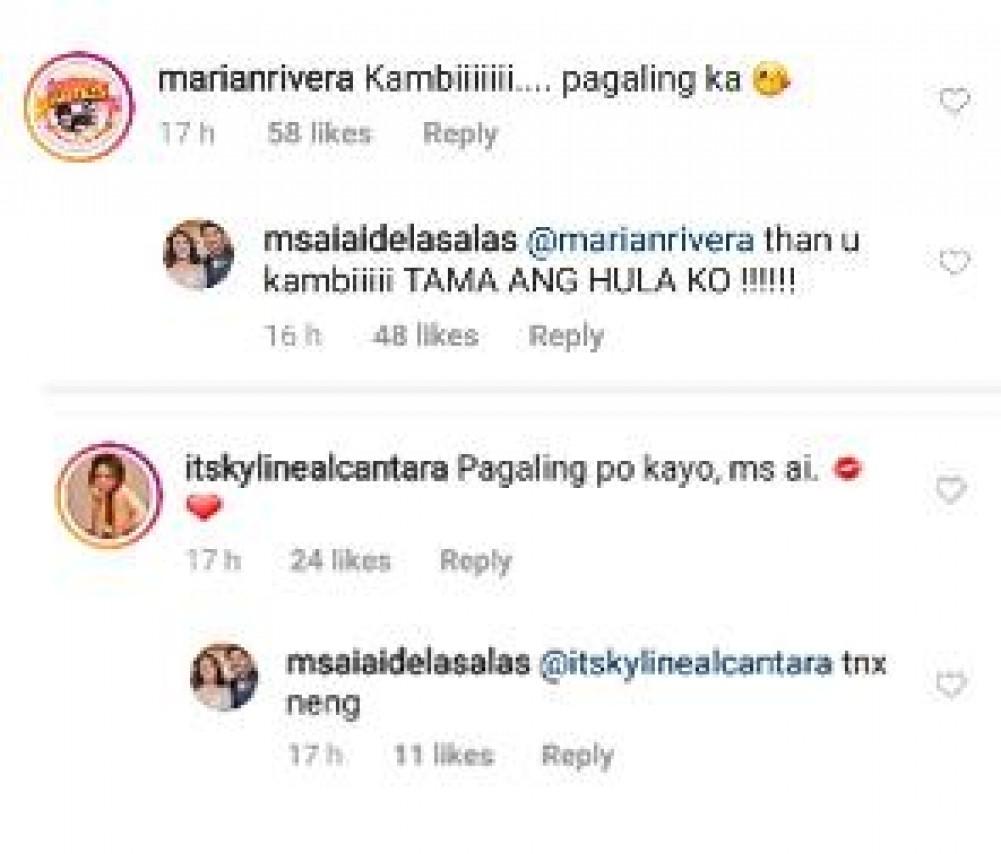
Task: Like marianrivera's comment with the heart icon
Action: point(954,101)
